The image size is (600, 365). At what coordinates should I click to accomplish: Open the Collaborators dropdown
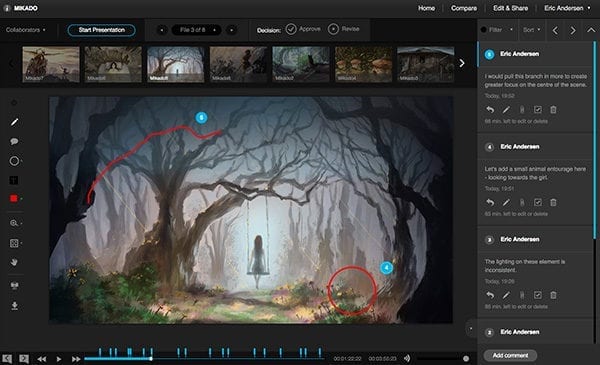coord(25,29)
